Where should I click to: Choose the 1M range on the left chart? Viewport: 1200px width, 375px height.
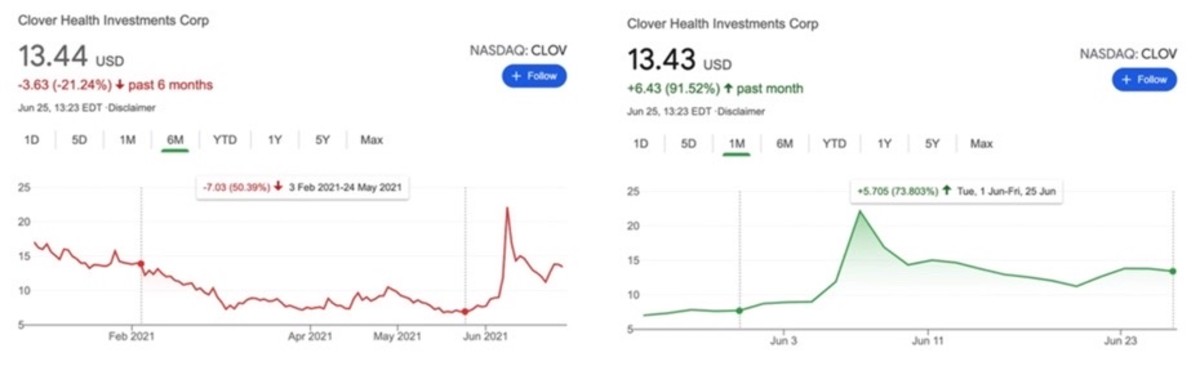127,140
